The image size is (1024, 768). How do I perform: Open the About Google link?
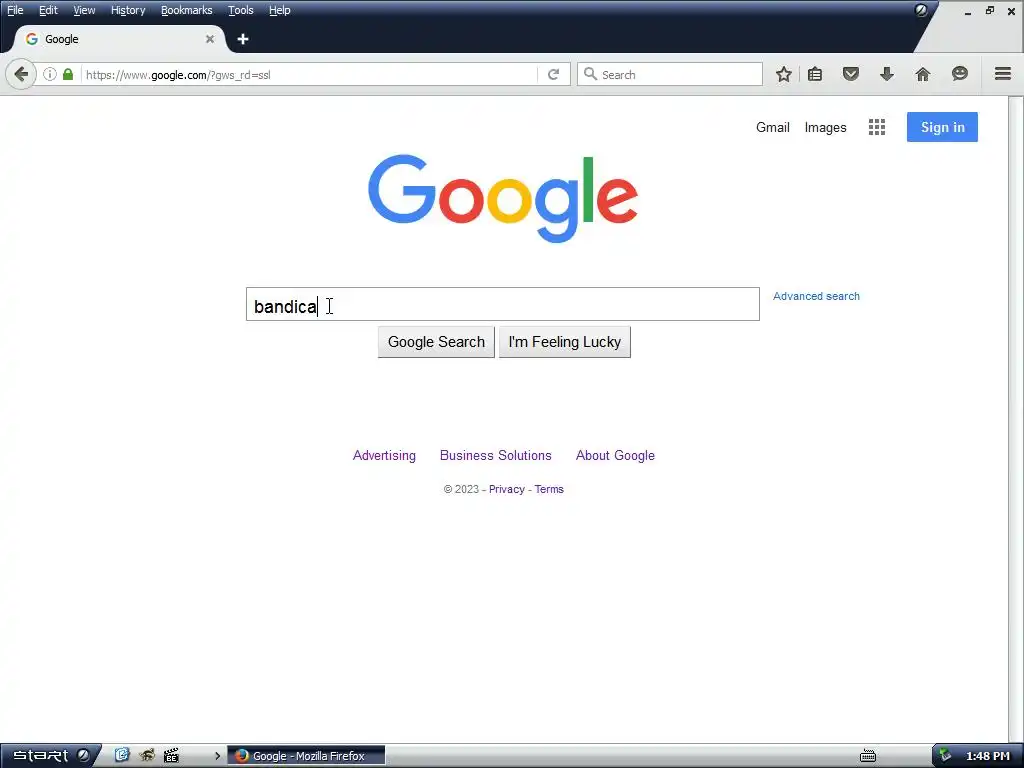click(x=615, y=455)
